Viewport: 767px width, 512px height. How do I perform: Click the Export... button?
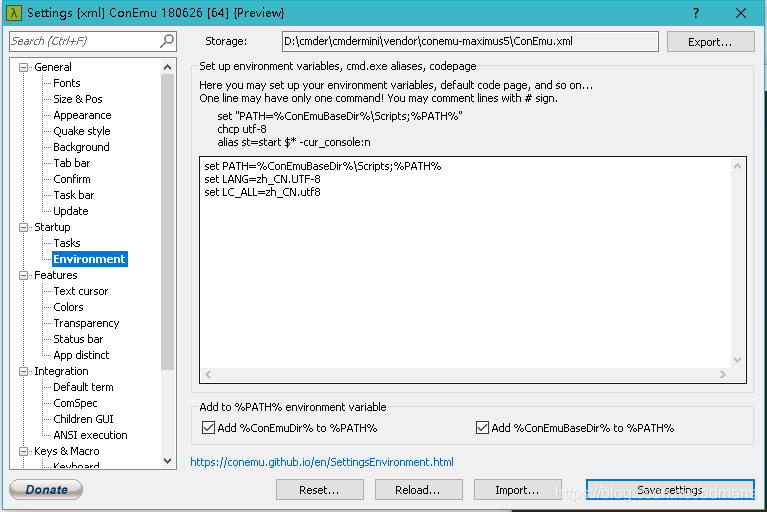[710, 42]
